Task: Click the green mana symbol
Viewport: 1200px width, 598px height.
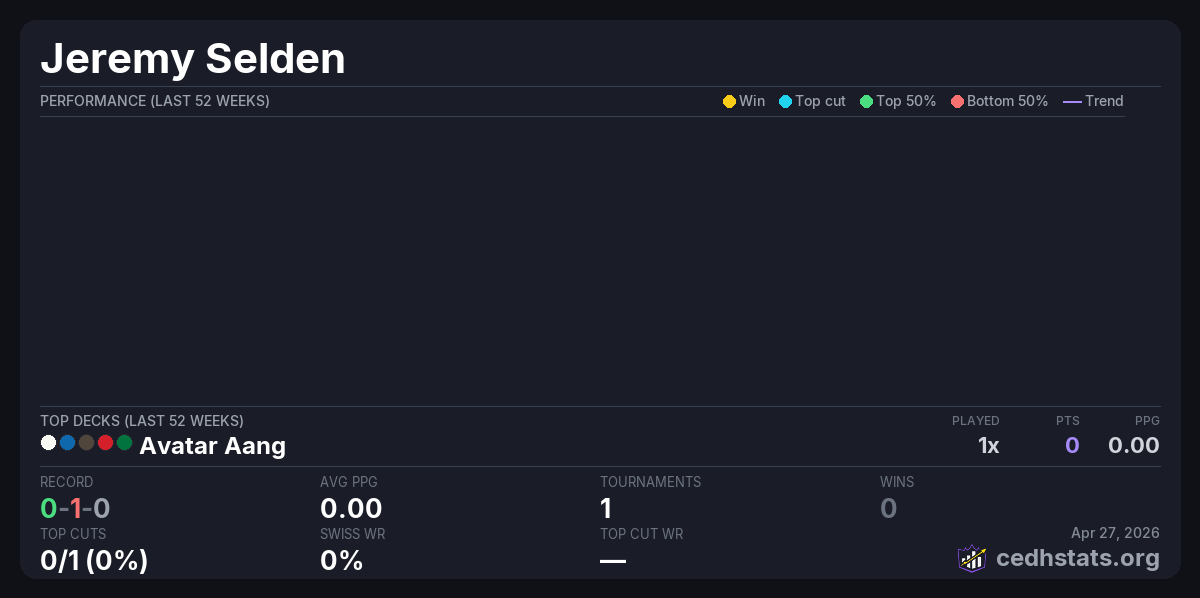Action: click(124, 442)
